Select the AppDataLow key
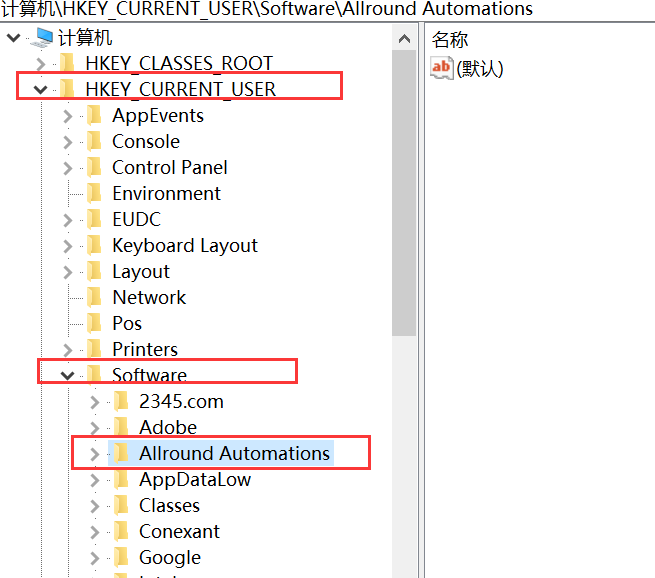 coord(195,479)
